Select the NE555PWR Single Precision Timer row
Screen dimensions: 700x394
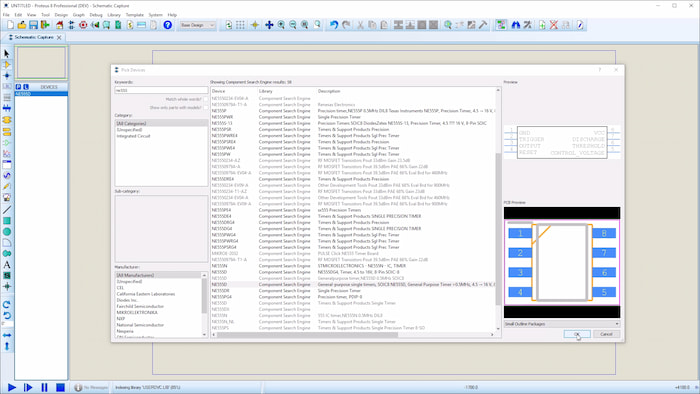click(353, 117)
